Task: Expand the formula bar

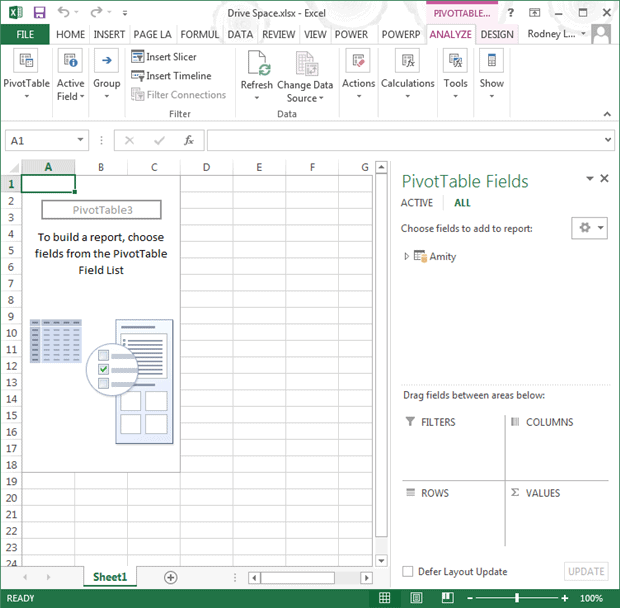Action: pos(608,140)
